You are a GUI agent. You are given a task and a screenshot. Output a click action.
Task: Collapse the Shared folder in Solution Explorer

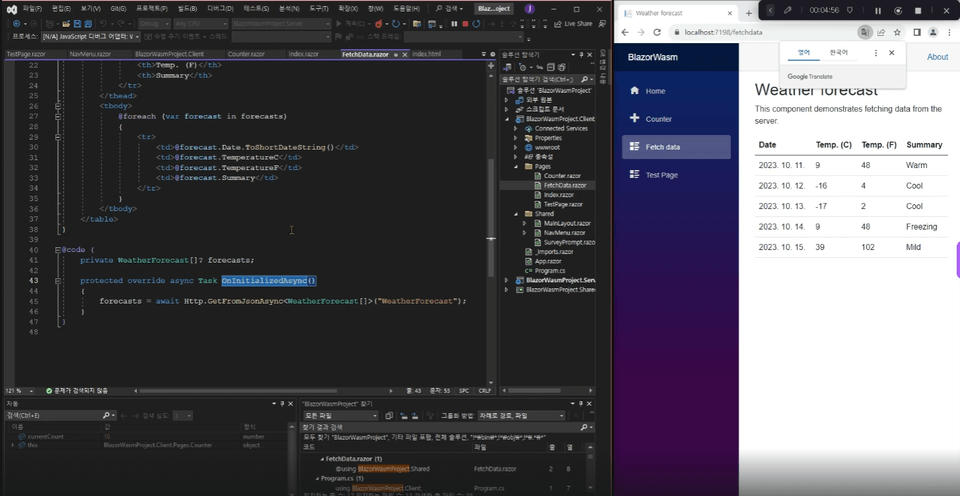click(x=515, y=214)
